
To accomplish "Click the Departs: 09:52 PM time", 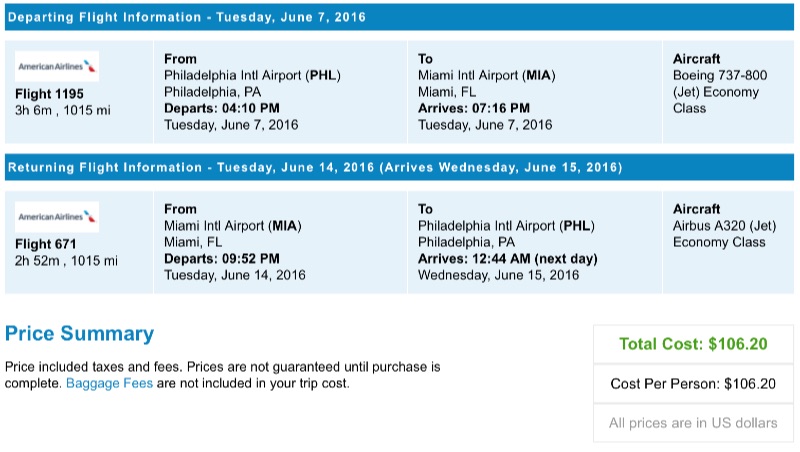I will [222, 259].
